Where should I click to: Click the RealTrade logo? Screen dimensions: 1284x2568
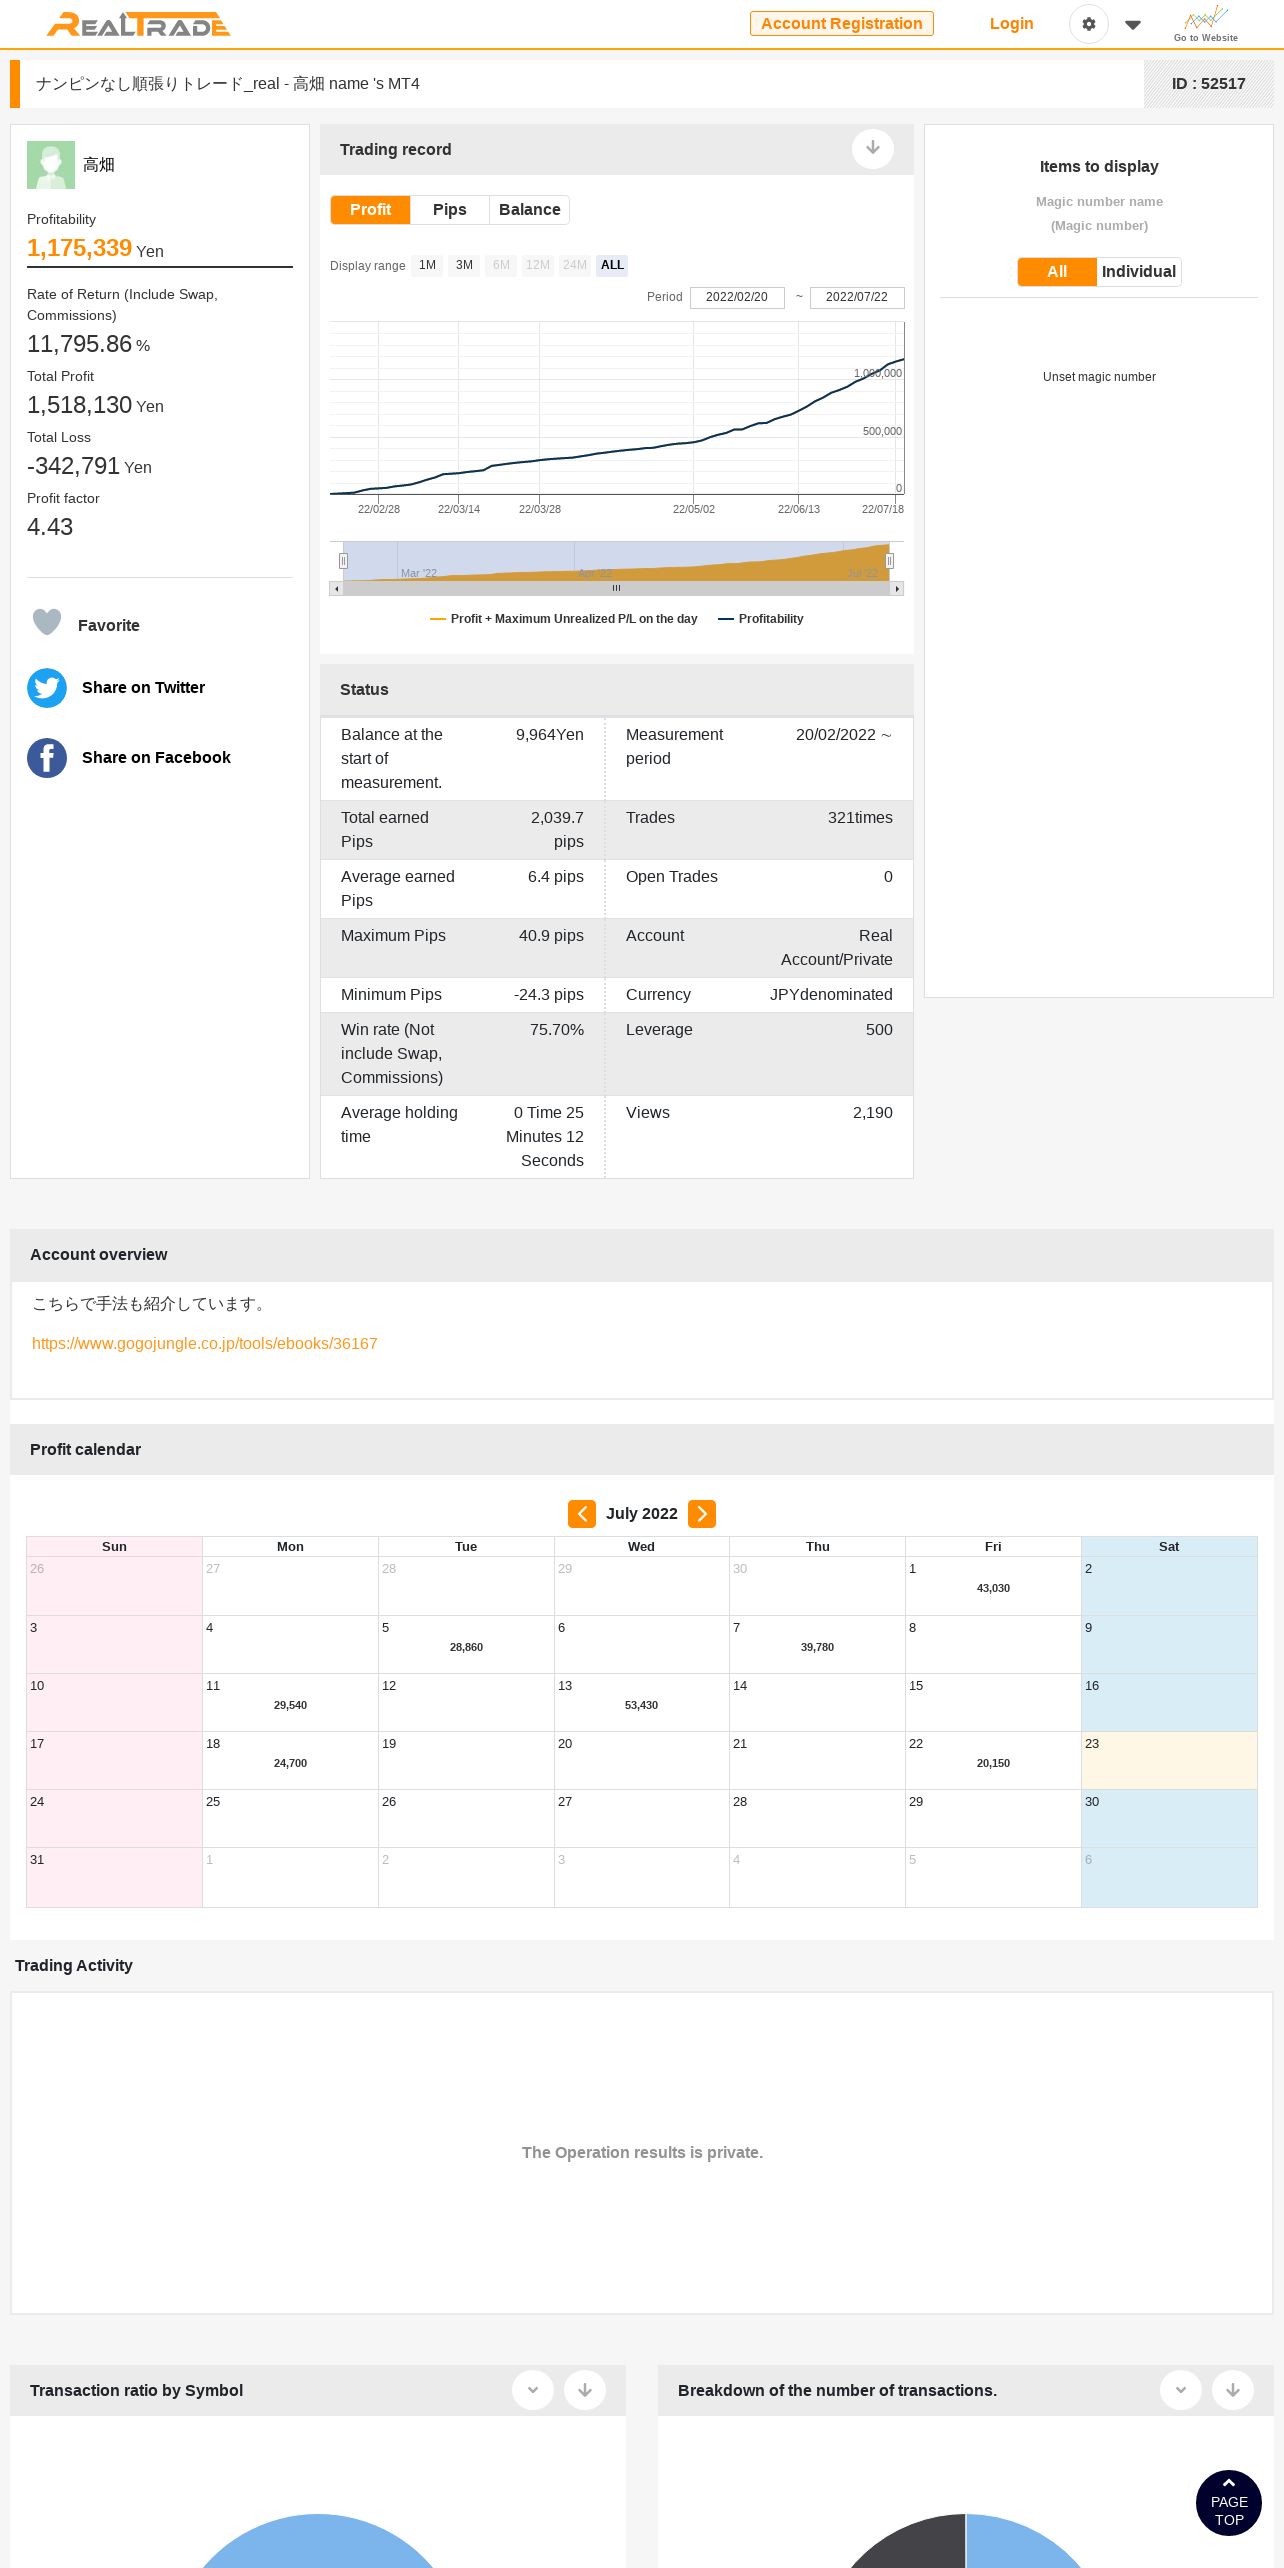click(x=138, y=24)
